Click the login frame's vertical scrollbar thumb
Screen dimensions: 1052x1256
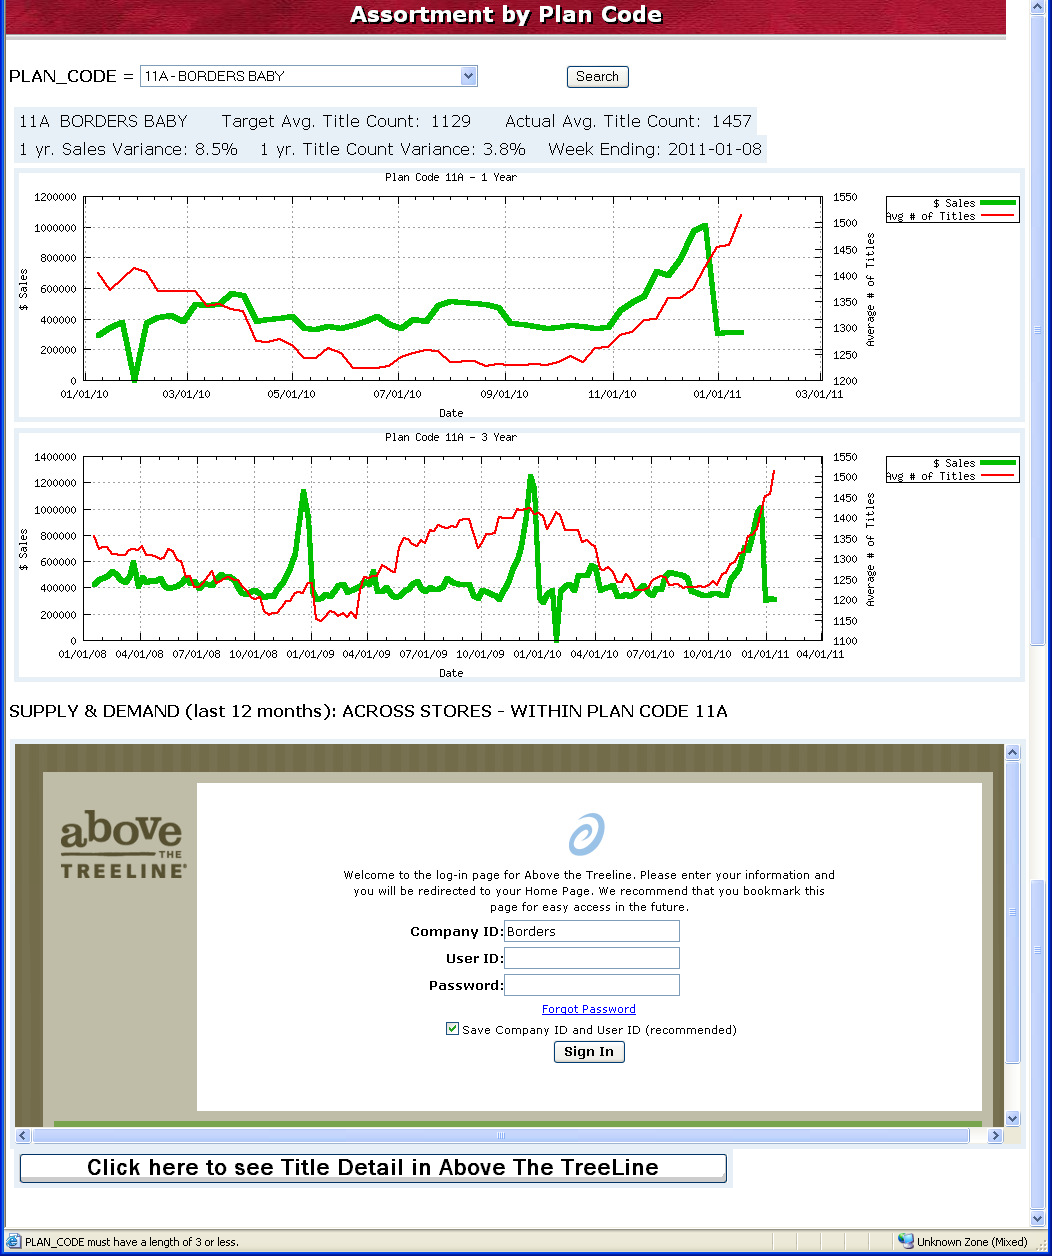tap(1013, 912)
